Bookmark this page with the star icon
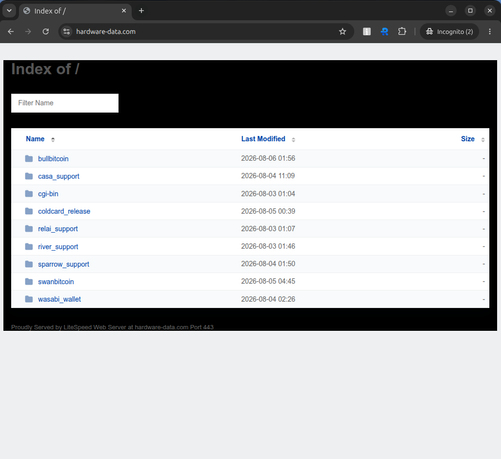Image resolution: width=501 pixels, height=459 pixels. coord(342,32)
